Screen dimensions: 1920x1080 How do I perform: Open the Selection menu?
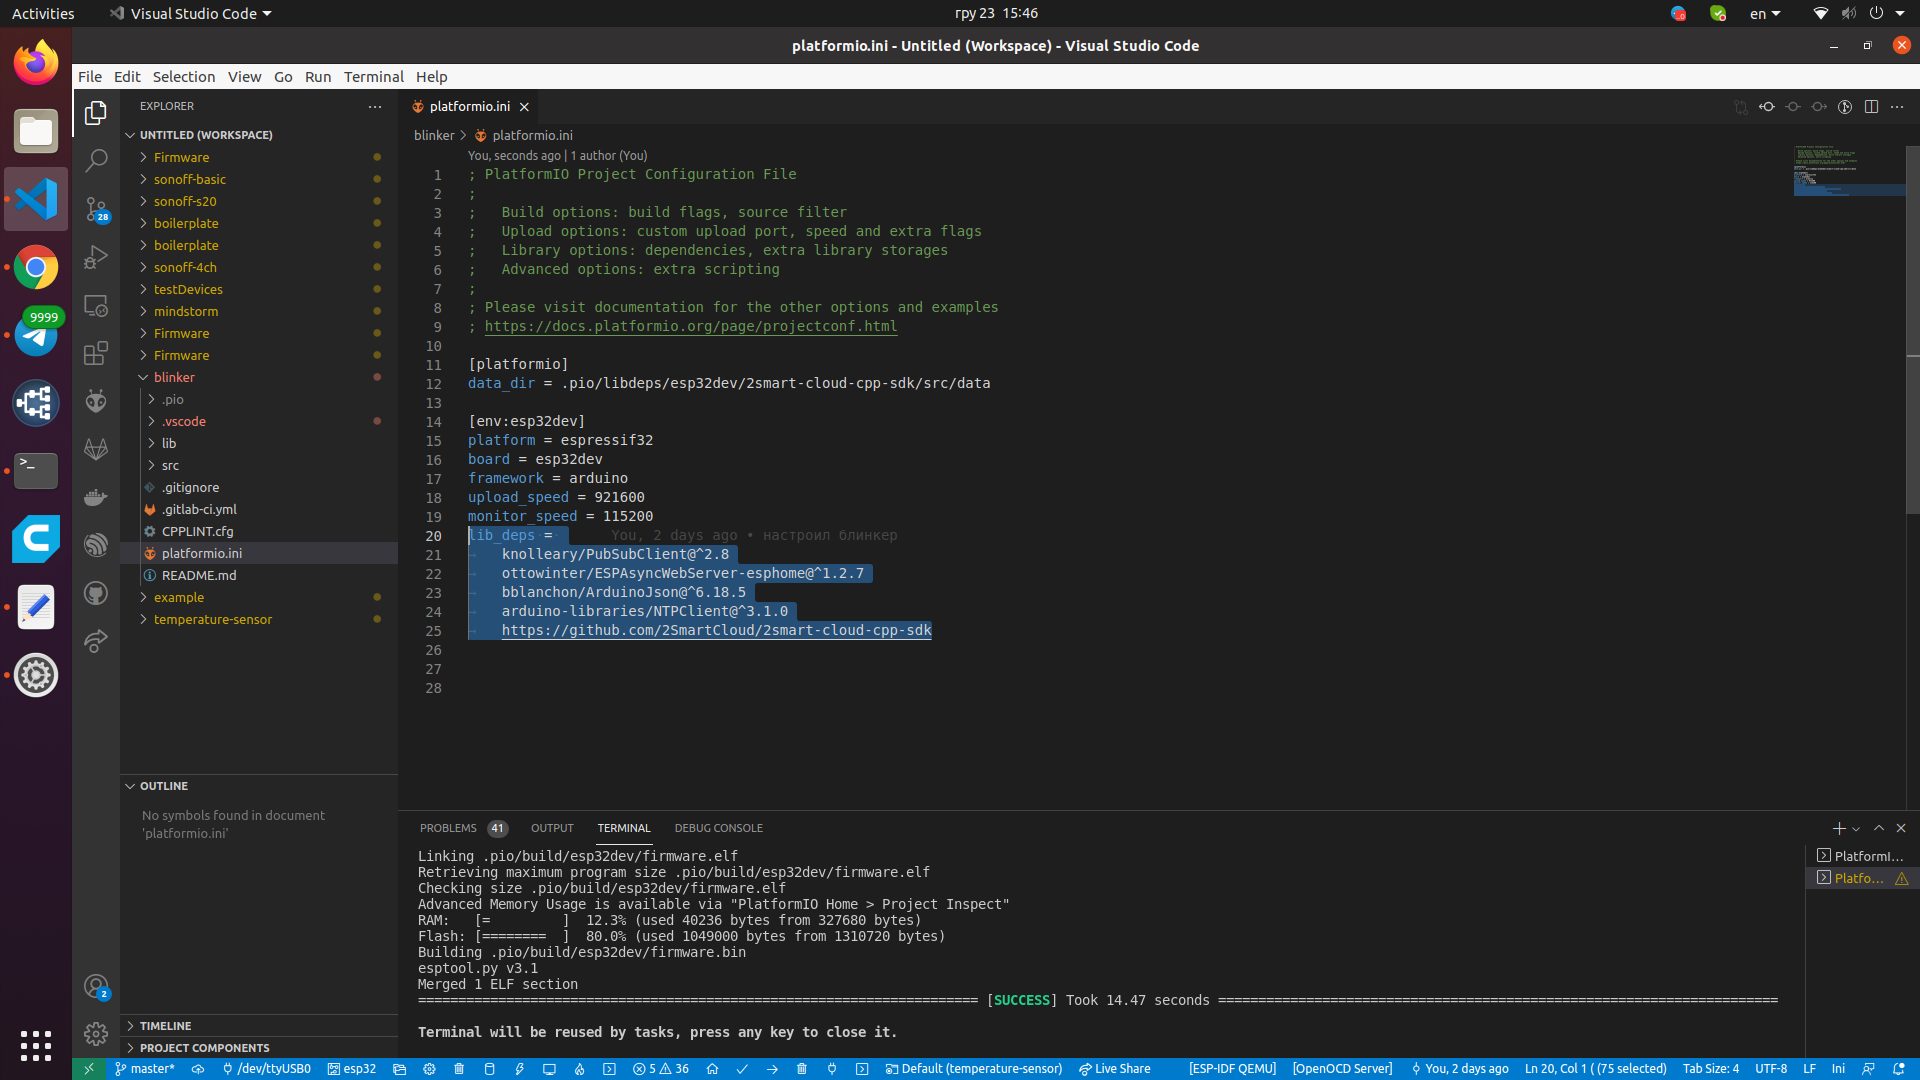pyautogui.click(x=184, y=77)
